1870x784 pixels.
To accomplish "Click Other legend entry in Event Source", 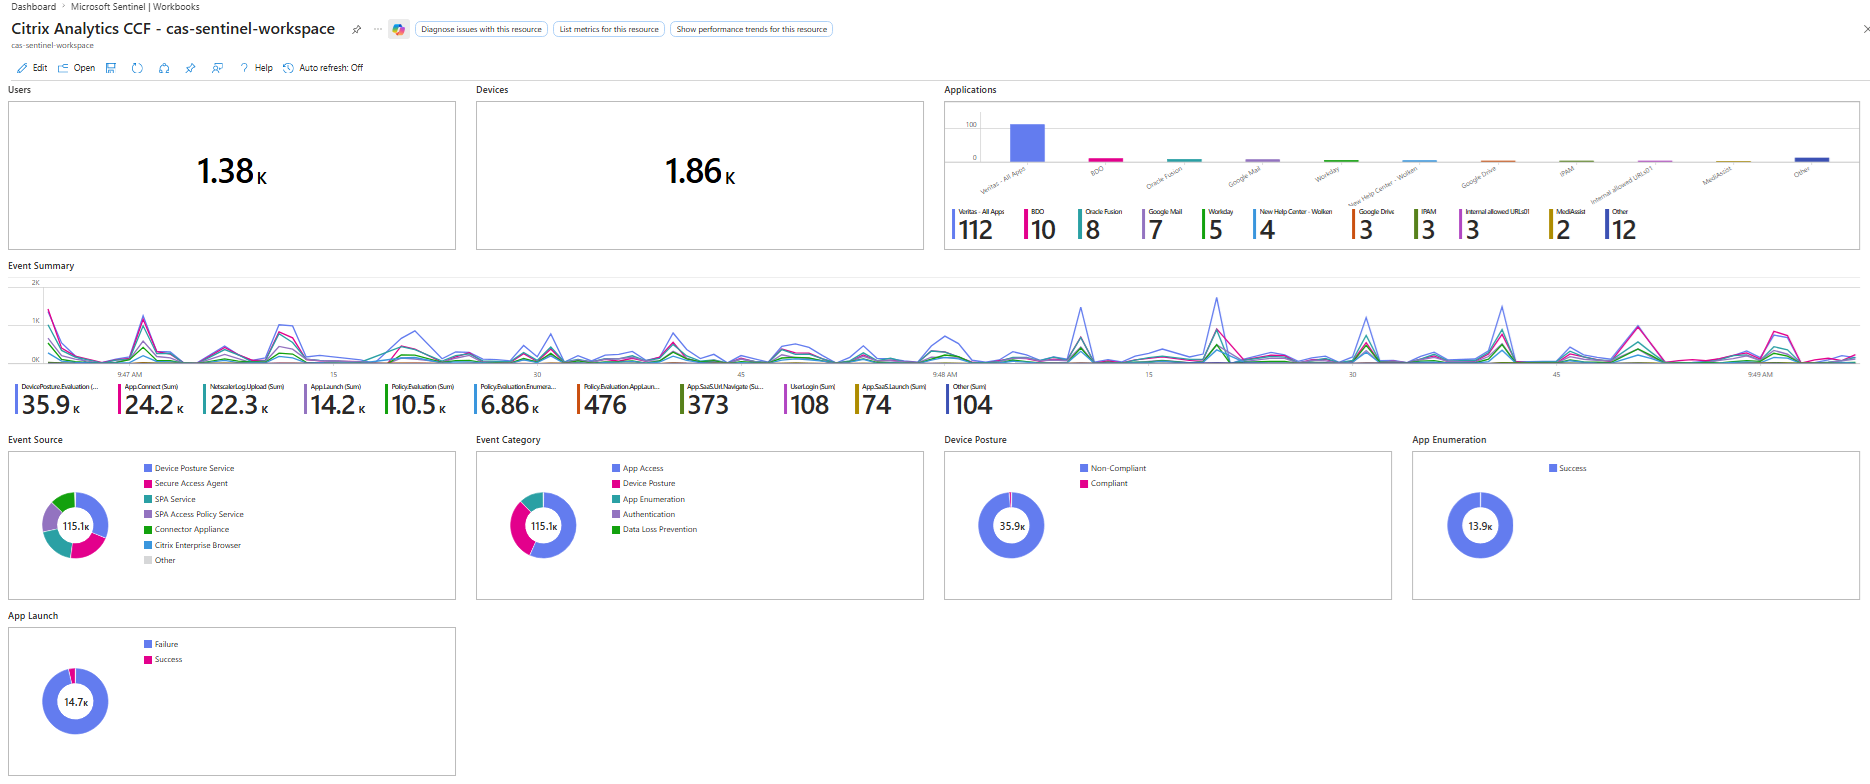I will (x=160, y=560).
